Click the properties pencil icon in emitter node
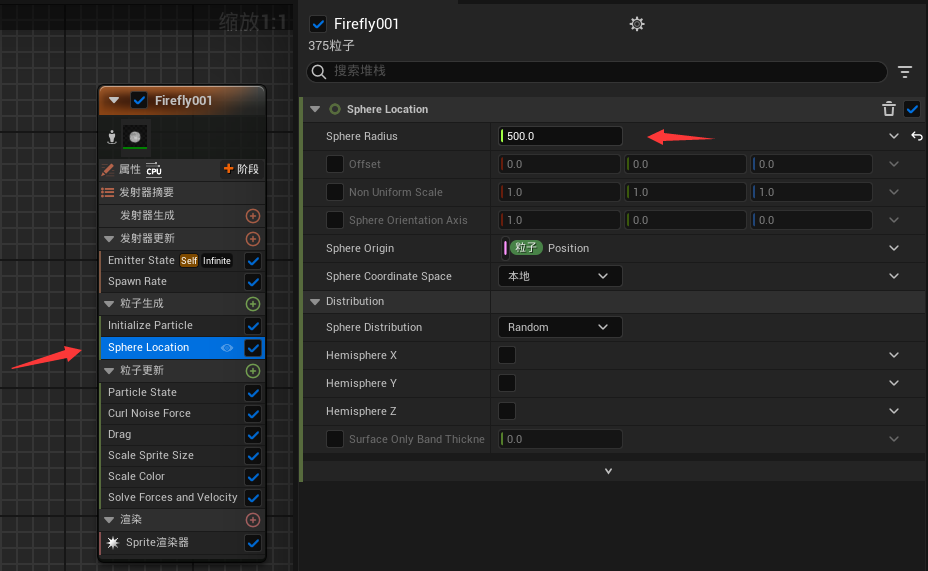The width and height of the screenshot is (928, 571). pyautogui.click(x=108, y=170)
